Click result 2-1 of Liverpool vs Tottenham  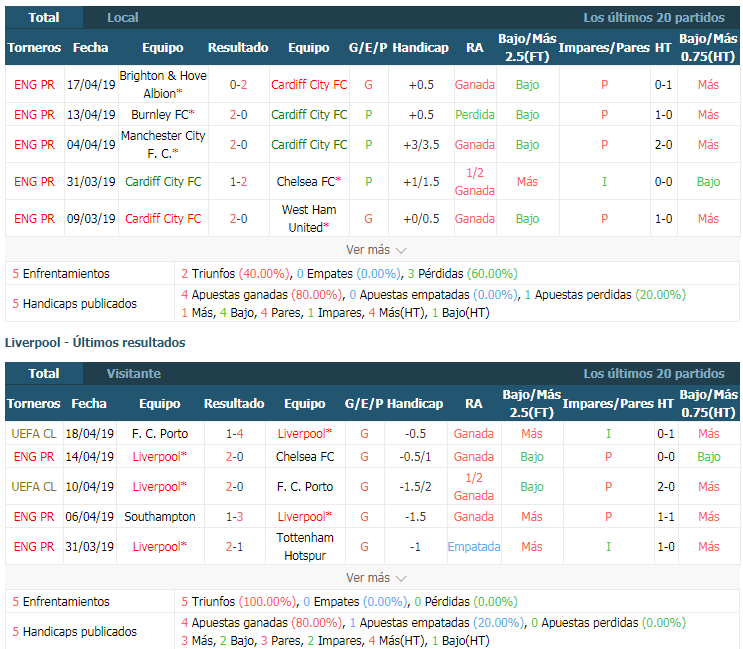coord(235,546)
